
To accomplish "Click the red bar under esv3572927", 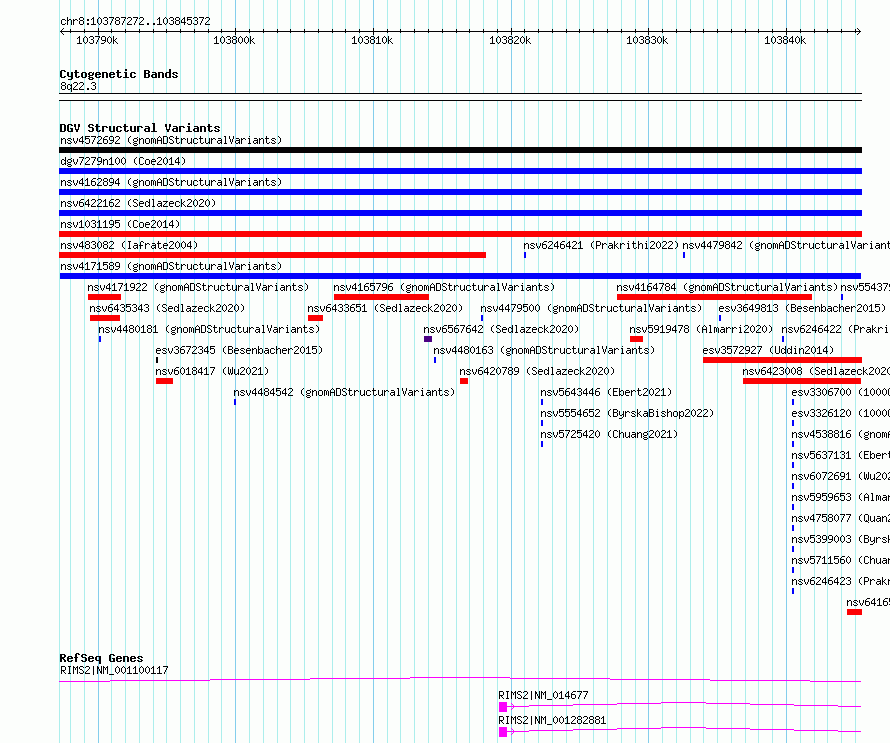I will (782, 360).
